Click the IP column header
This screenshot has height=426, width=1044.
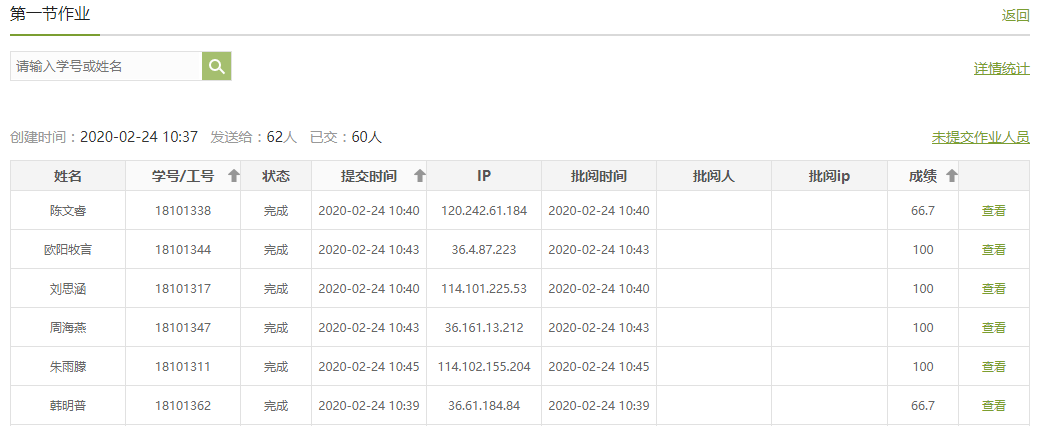(484, 176)
